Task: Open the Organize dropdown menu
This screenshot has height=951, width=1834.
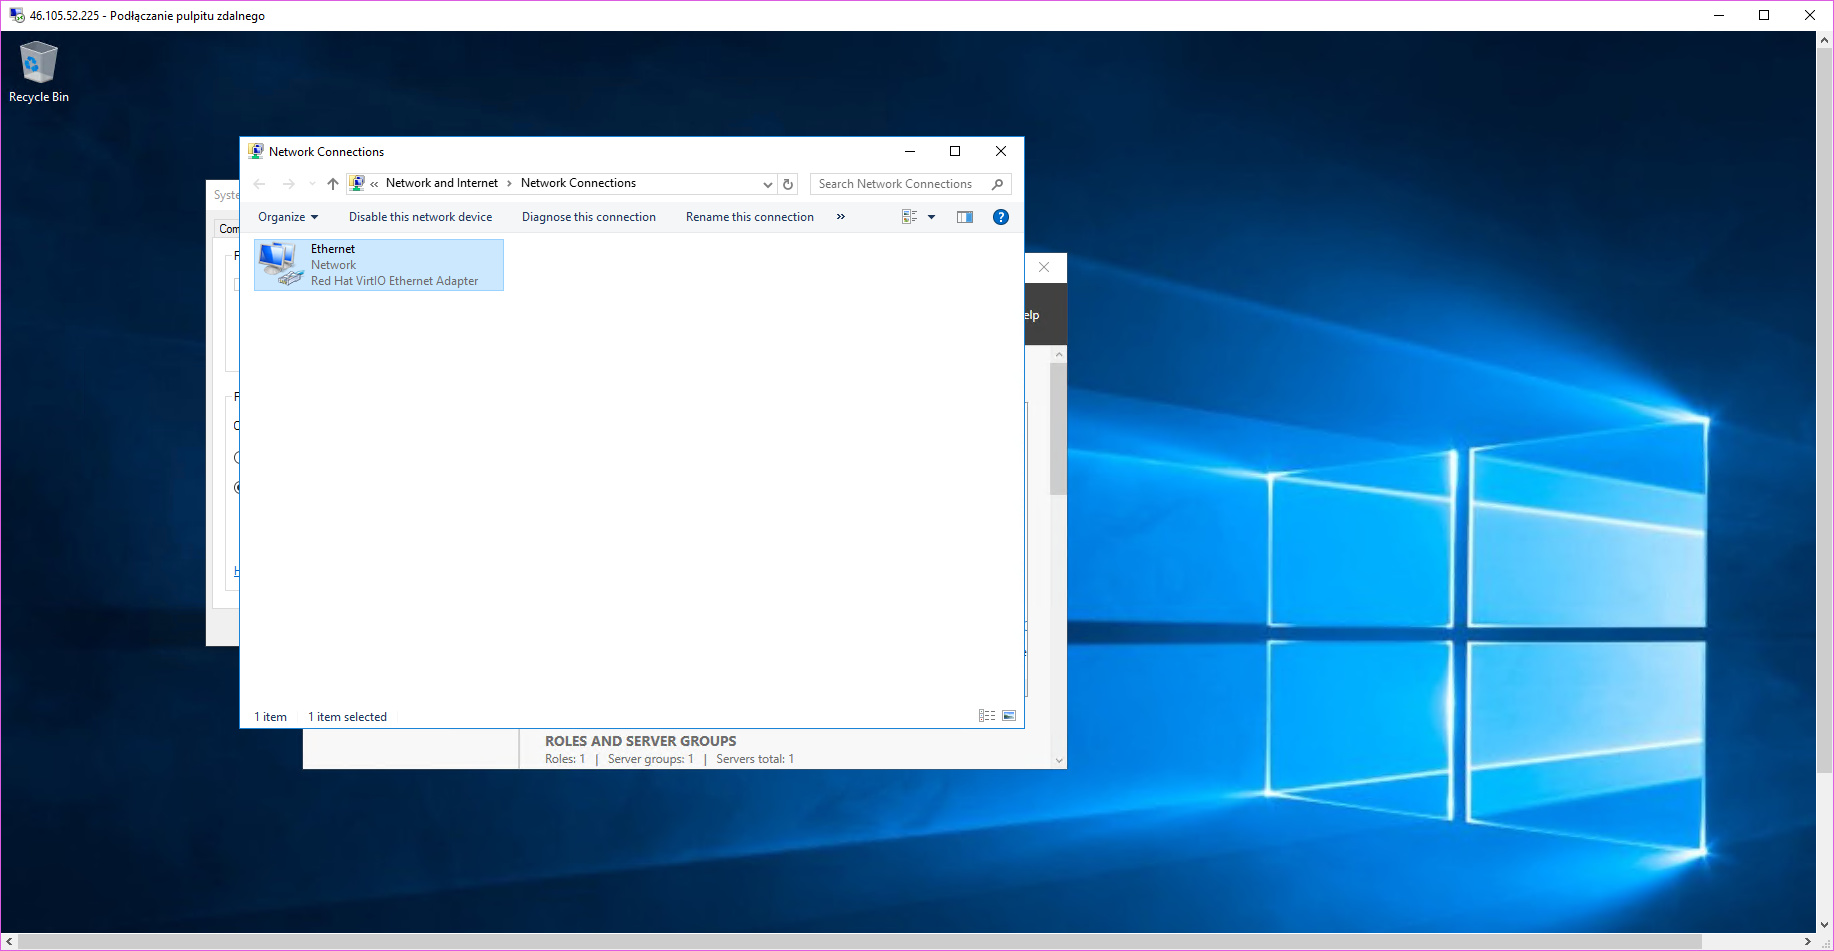Action: (287, 217)
